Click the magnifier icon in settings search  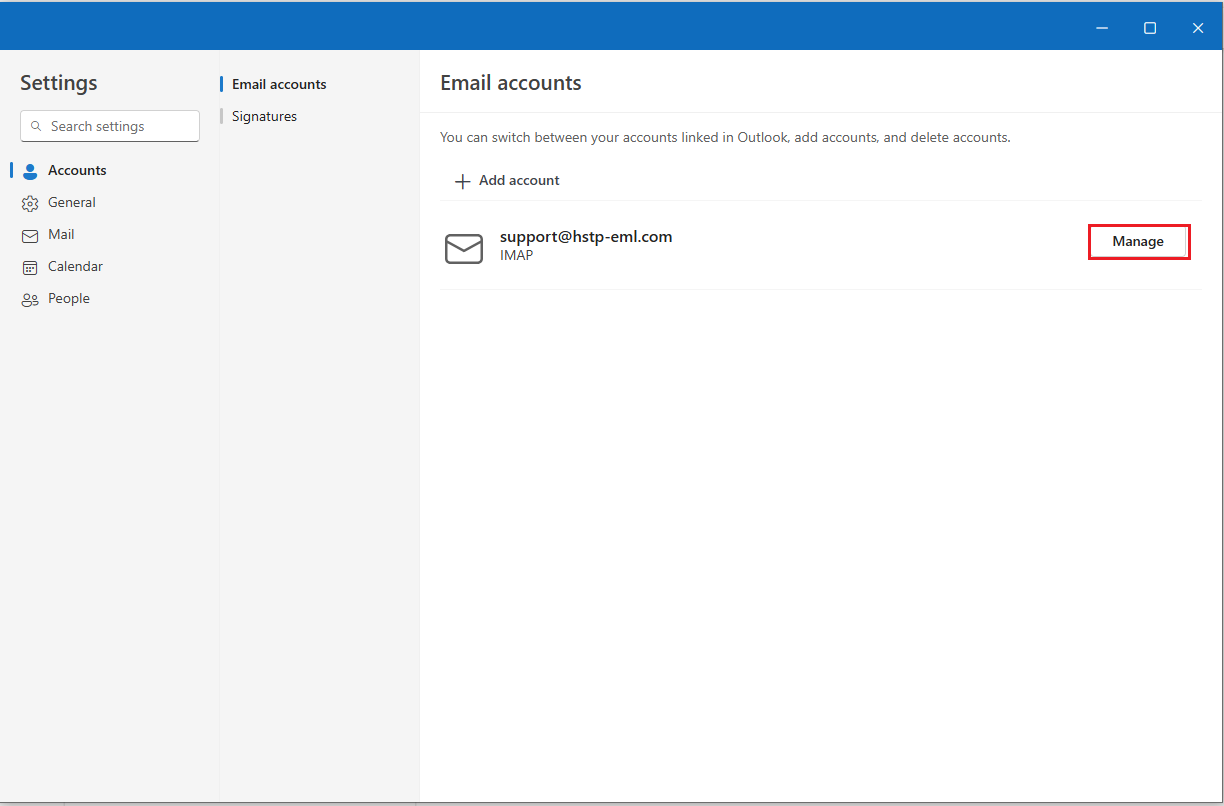[x=37, y=127]
